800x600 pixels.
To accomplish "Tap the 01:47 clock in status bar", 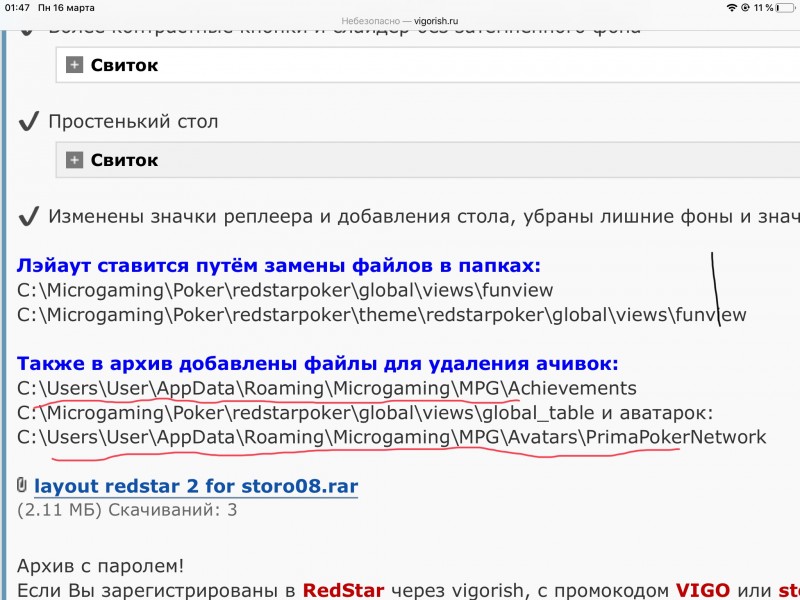I will point(18,7).
